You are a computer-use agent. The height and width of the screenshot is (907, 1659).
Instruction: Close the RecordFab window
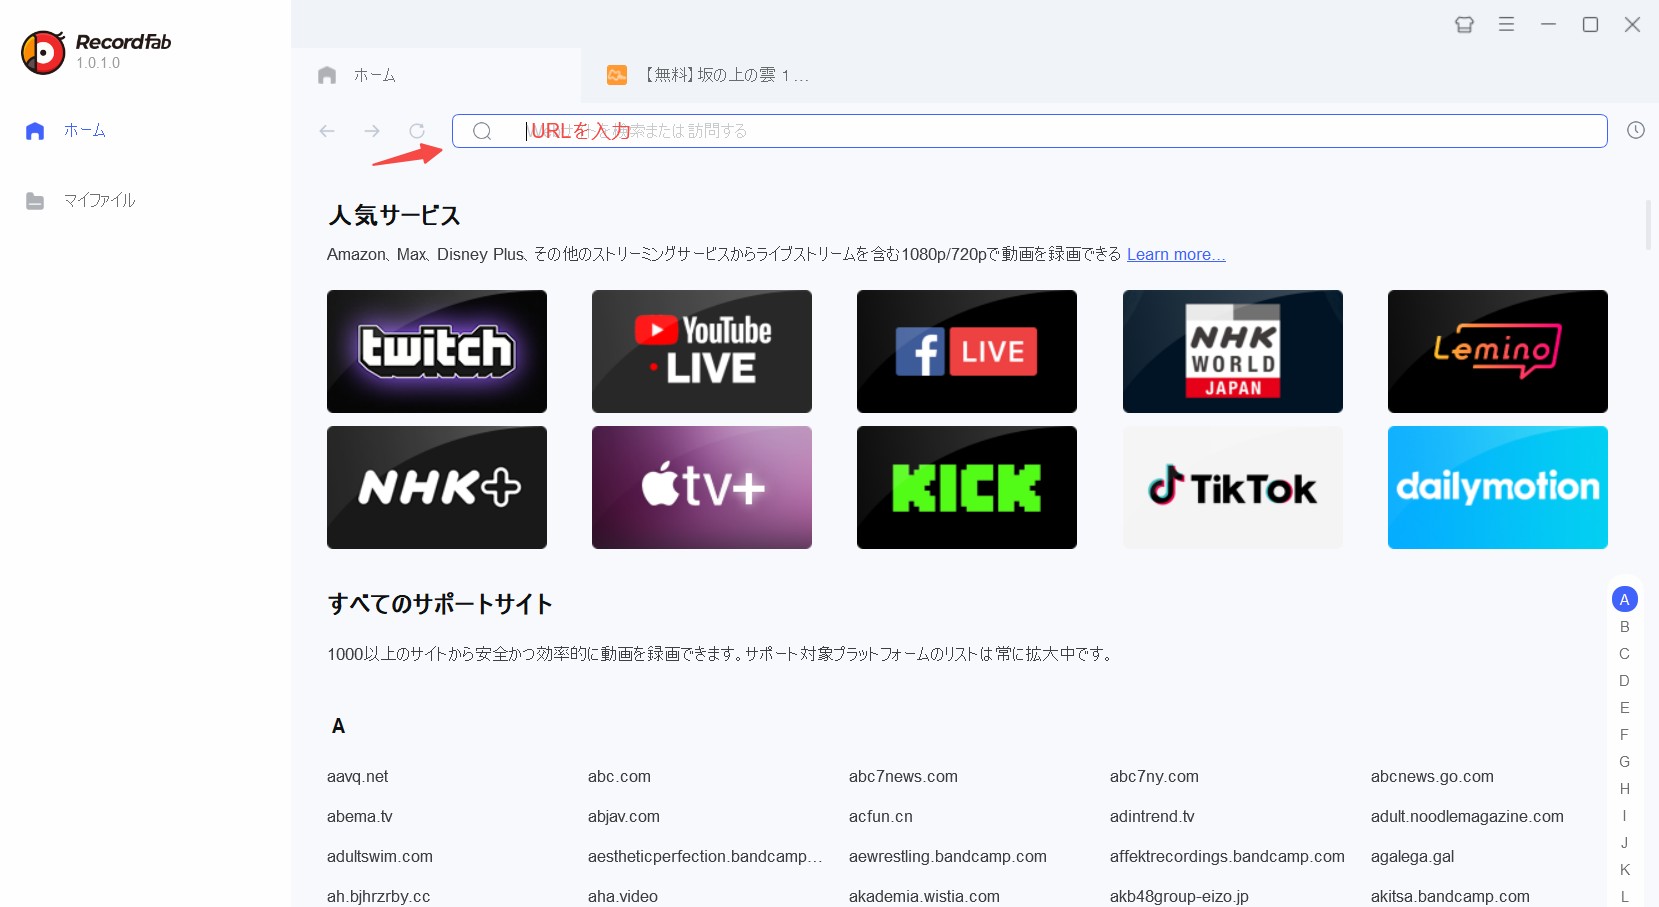pos(1632,24)
